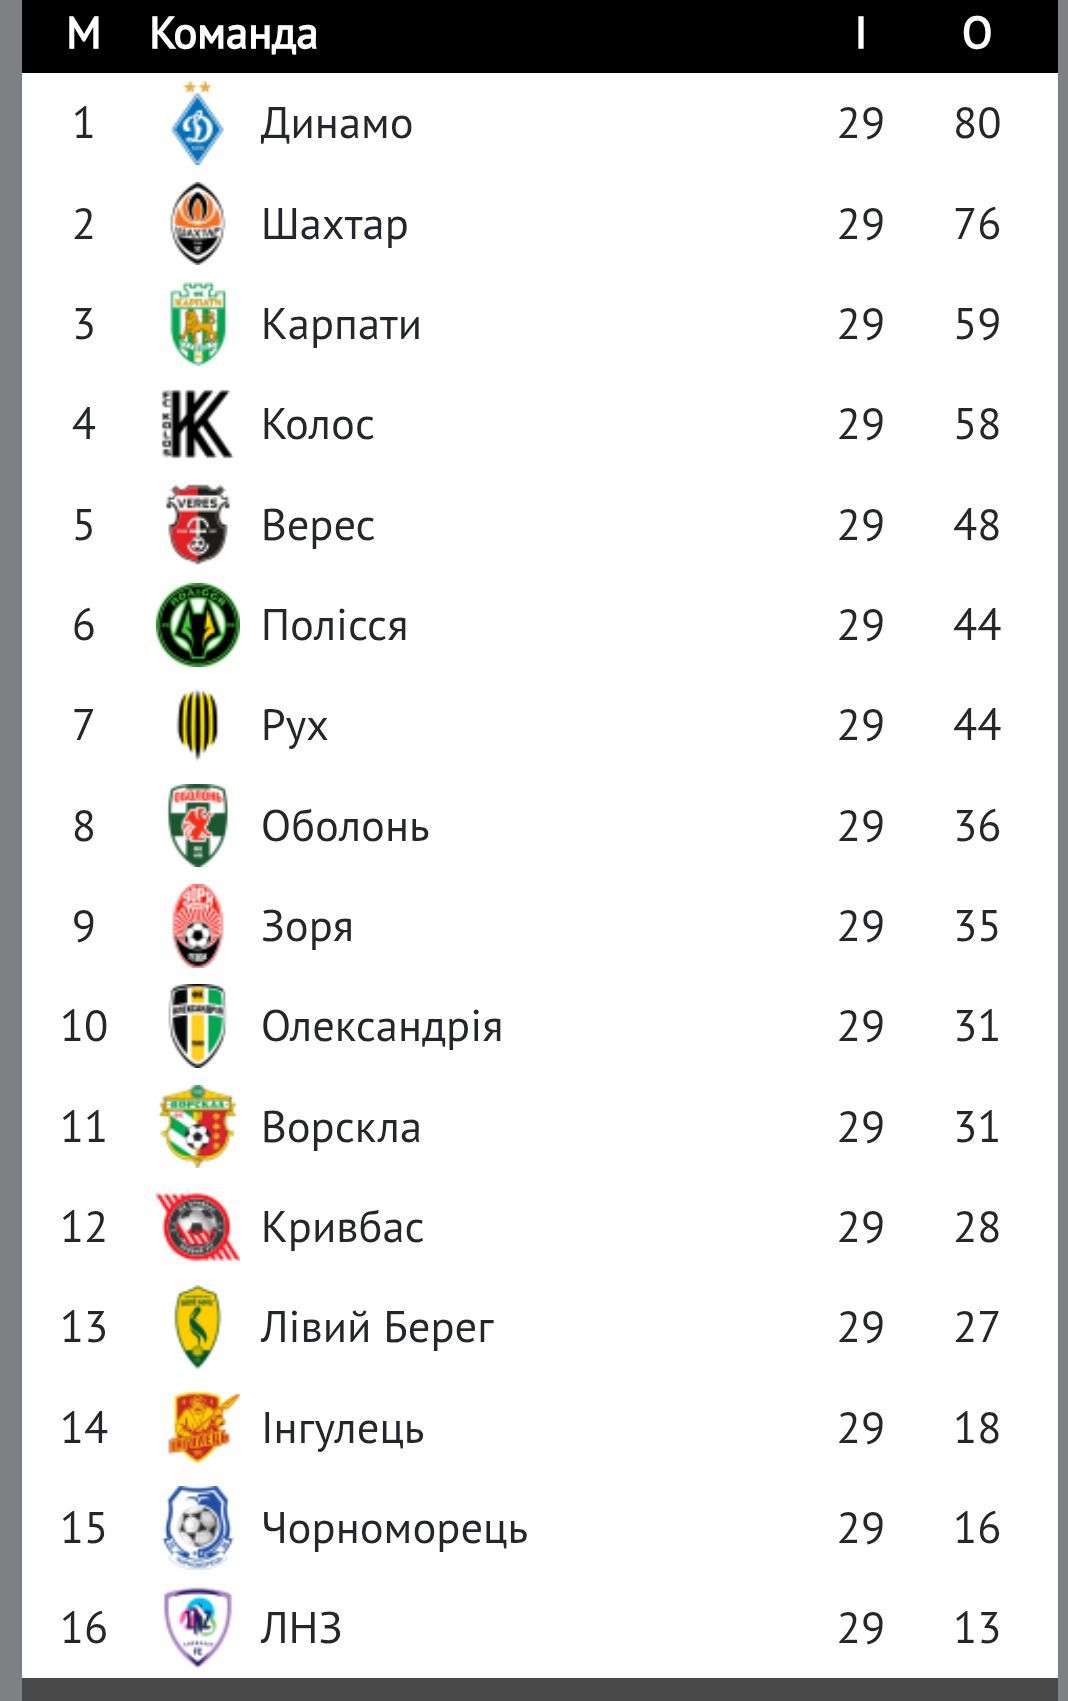Click the Динамо club crest

(198, 125)
